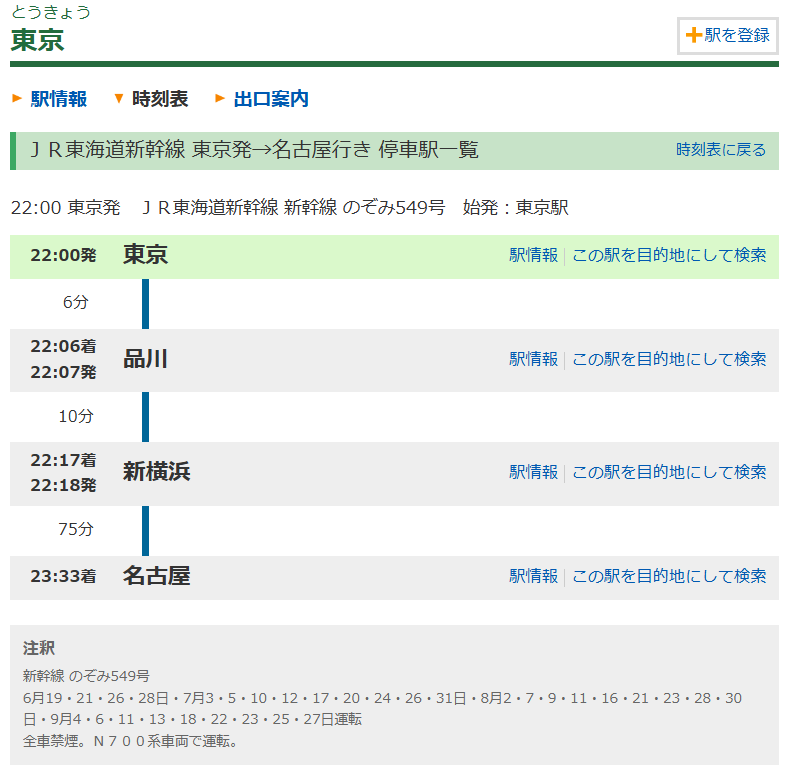Click the 22:17着 arrival time
791x776 pixels.
click(x=63, y=460)
